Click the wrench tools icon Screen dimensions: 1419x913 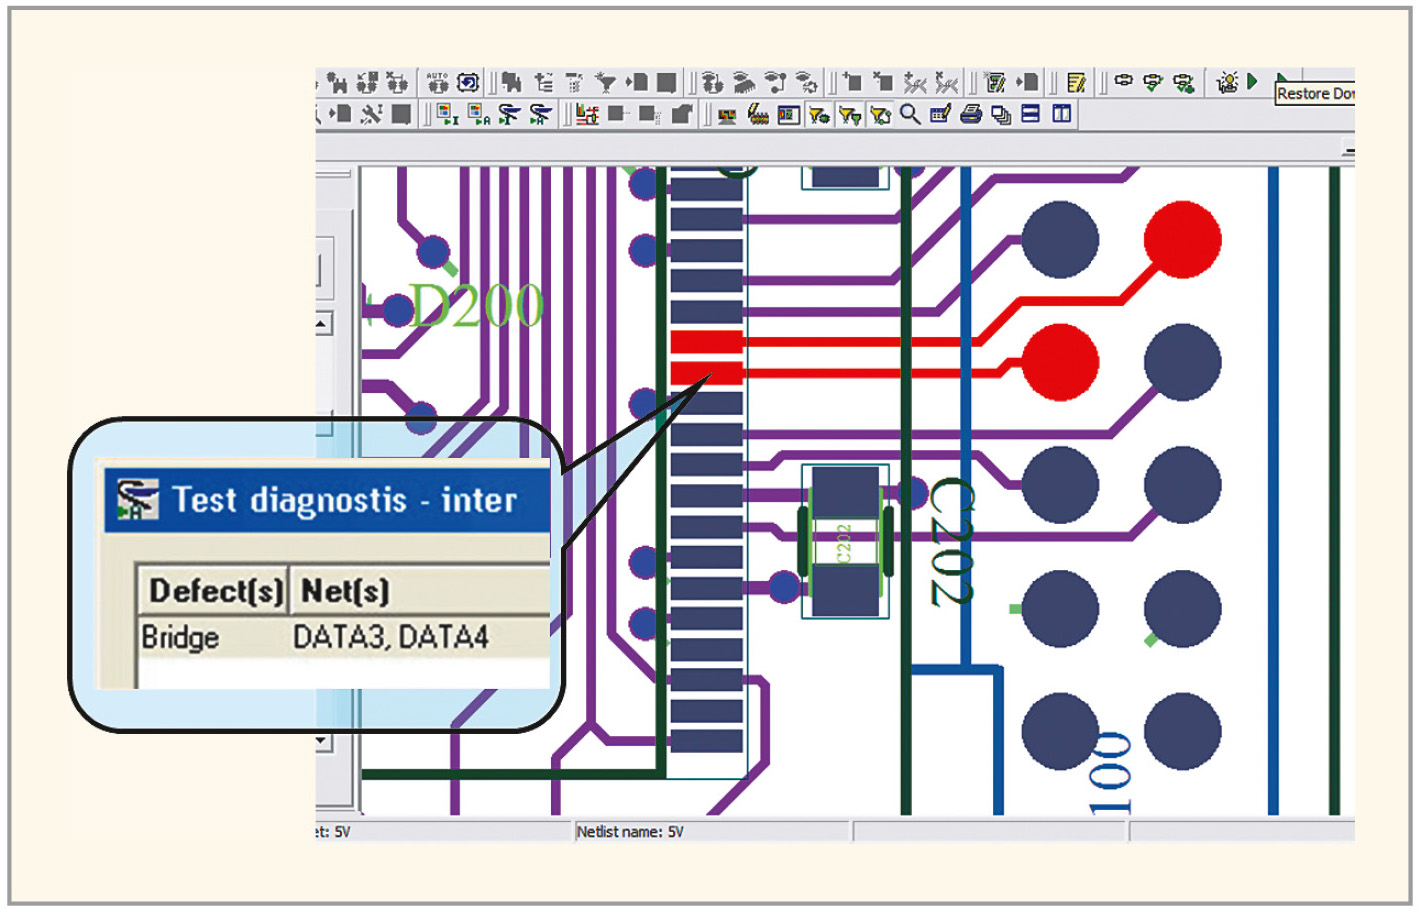[371, 114]
